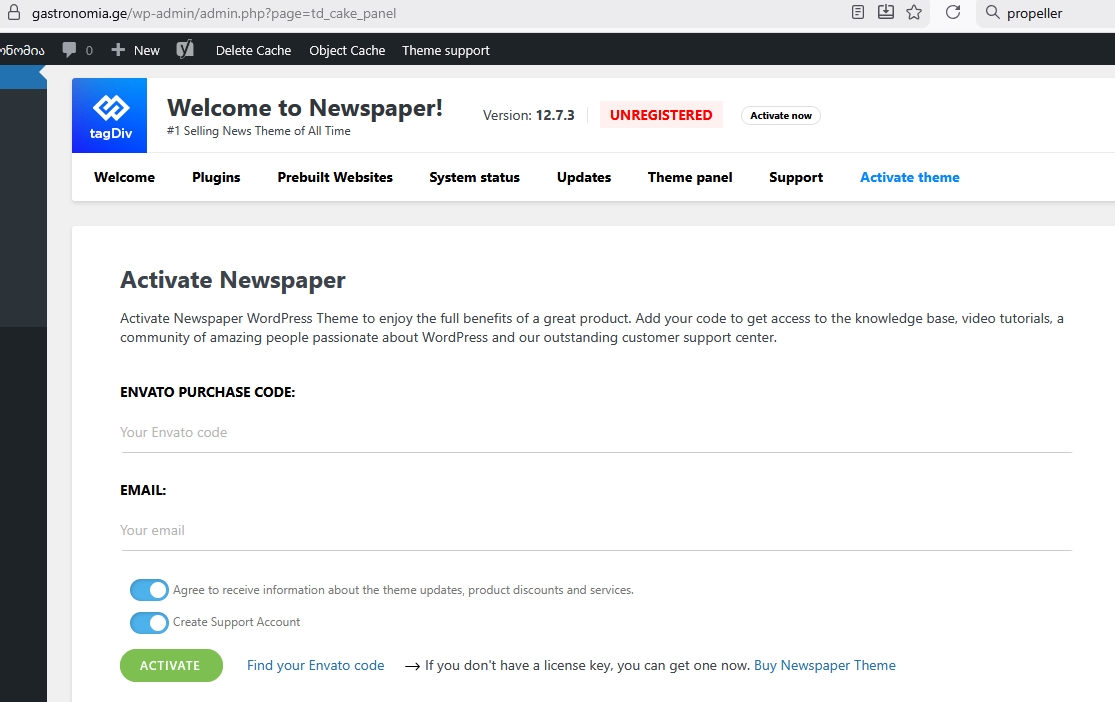Image resolution: width=1115 pixels, height=702 pixels.
Task: Open reader view icon in address bar
Action: coord(858,12)
